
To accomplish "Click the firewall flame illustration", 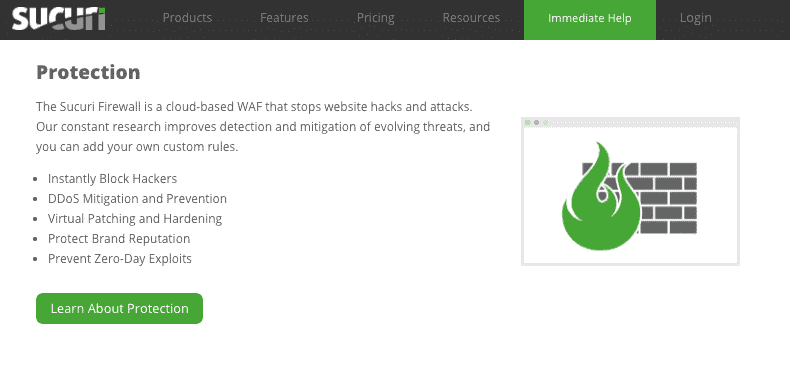I will tap(630, 192).
